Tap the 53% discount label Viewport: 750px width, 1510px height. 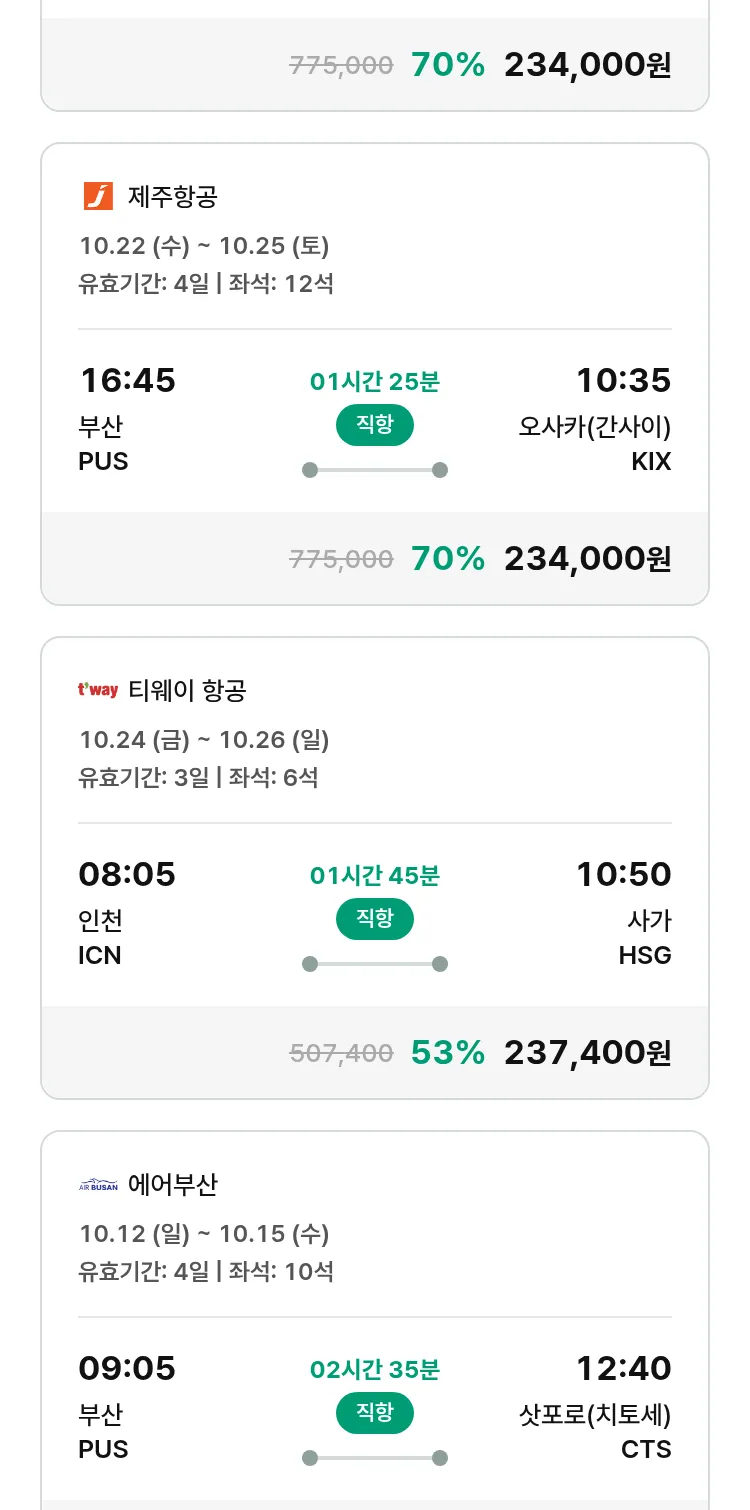[x=447, y=1052]
